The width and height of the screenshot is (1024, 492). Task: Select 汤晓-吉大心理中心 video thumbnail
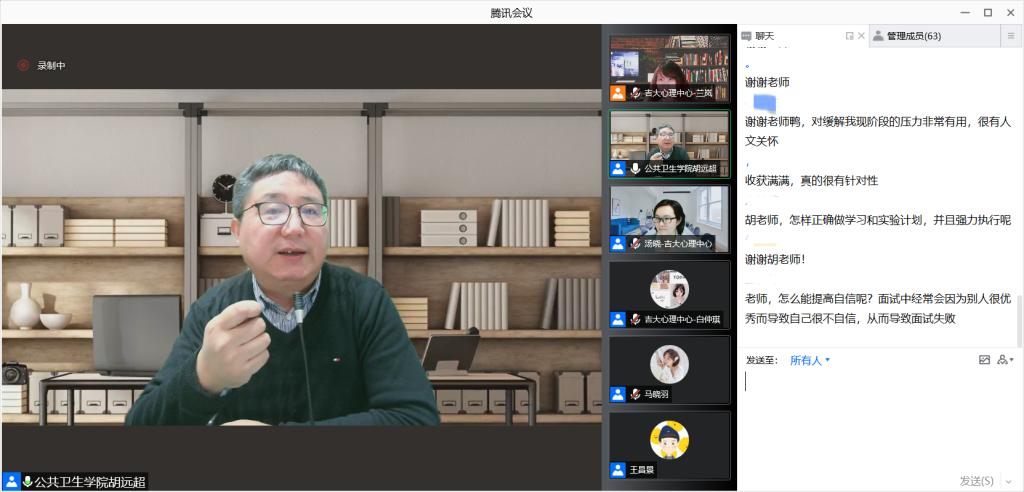pyautogui.click(x=669, y=218)
